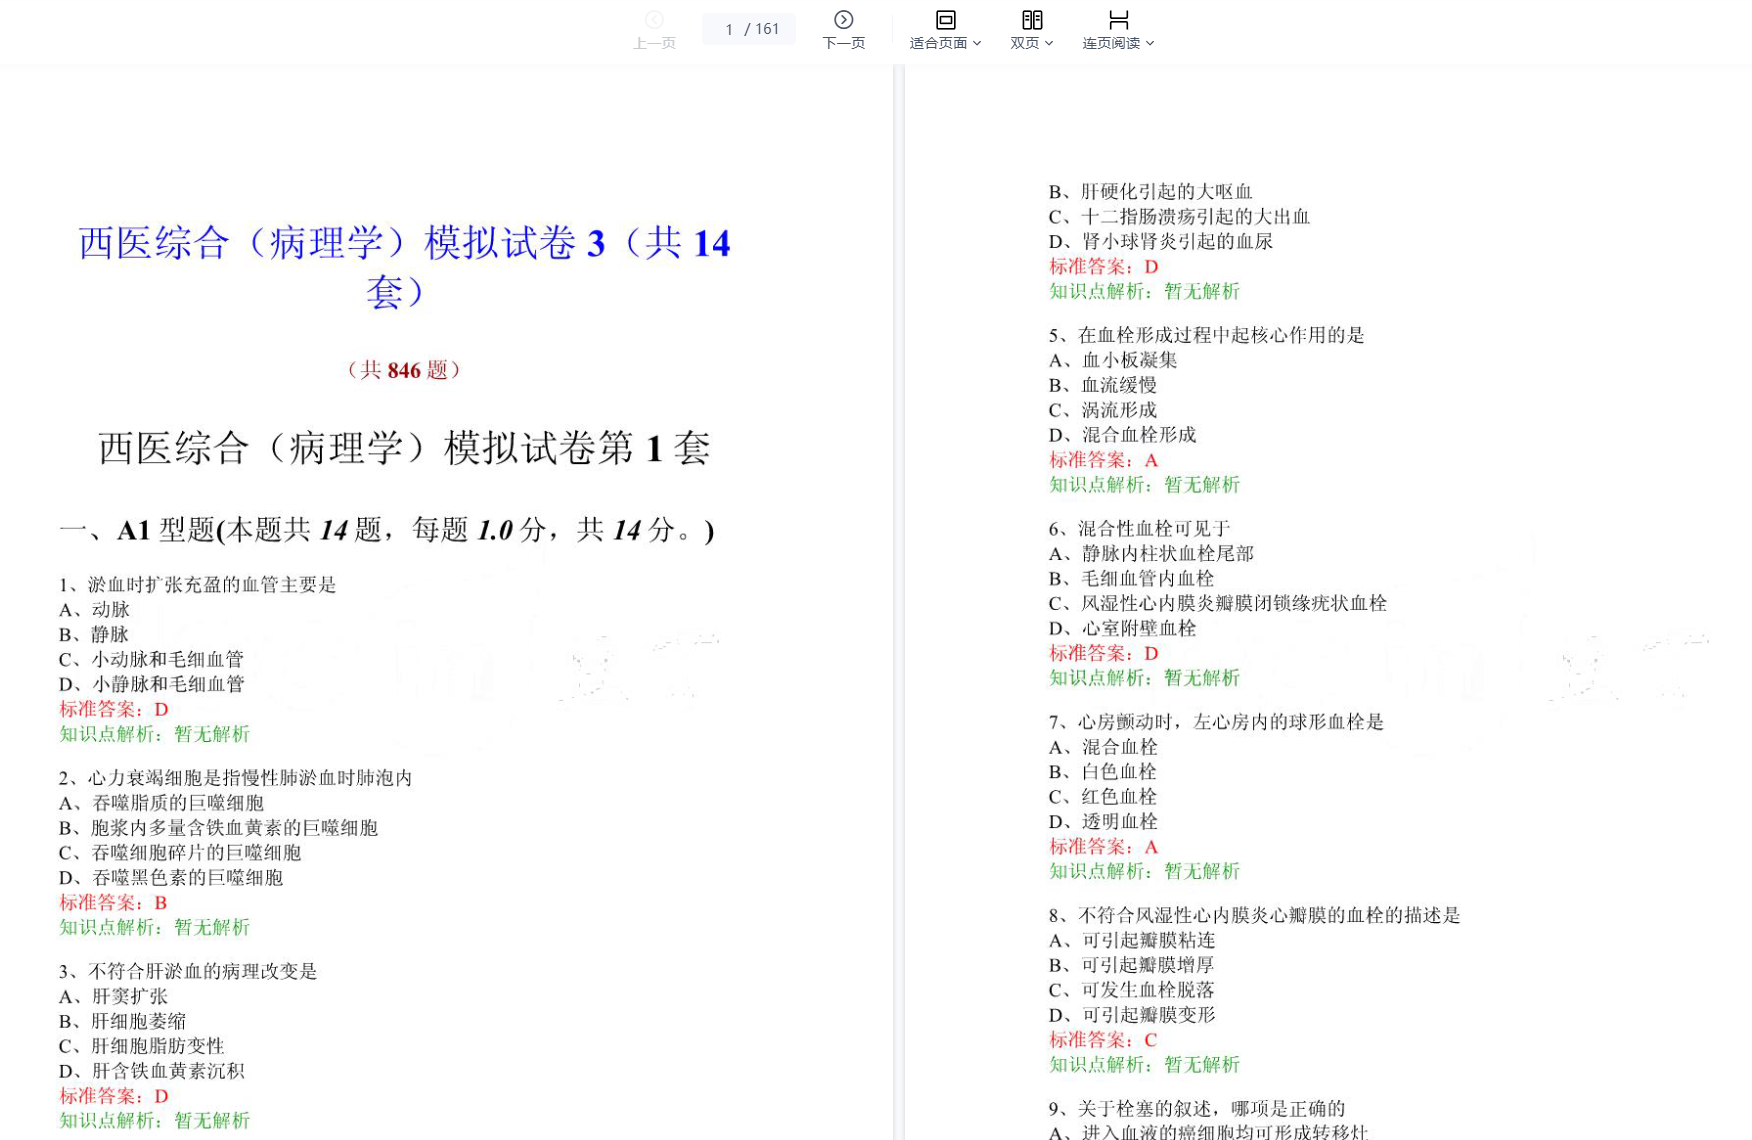Viewport: 1752px width, 1140px height.
Task: Click the 下一页 text label
Action: coord(843,43)
